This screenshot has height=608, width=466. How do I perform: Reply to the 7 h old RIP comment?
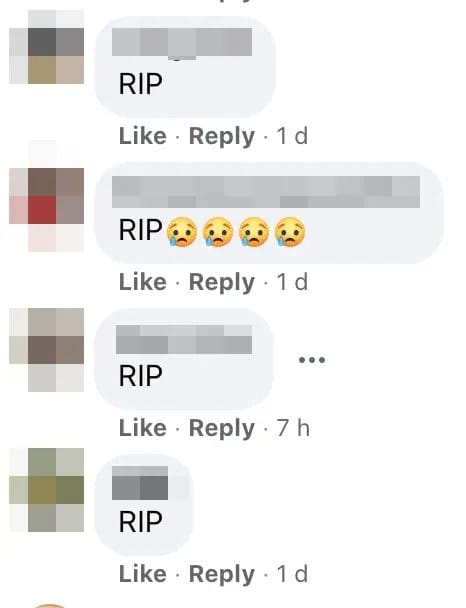[x=222, y=429]
